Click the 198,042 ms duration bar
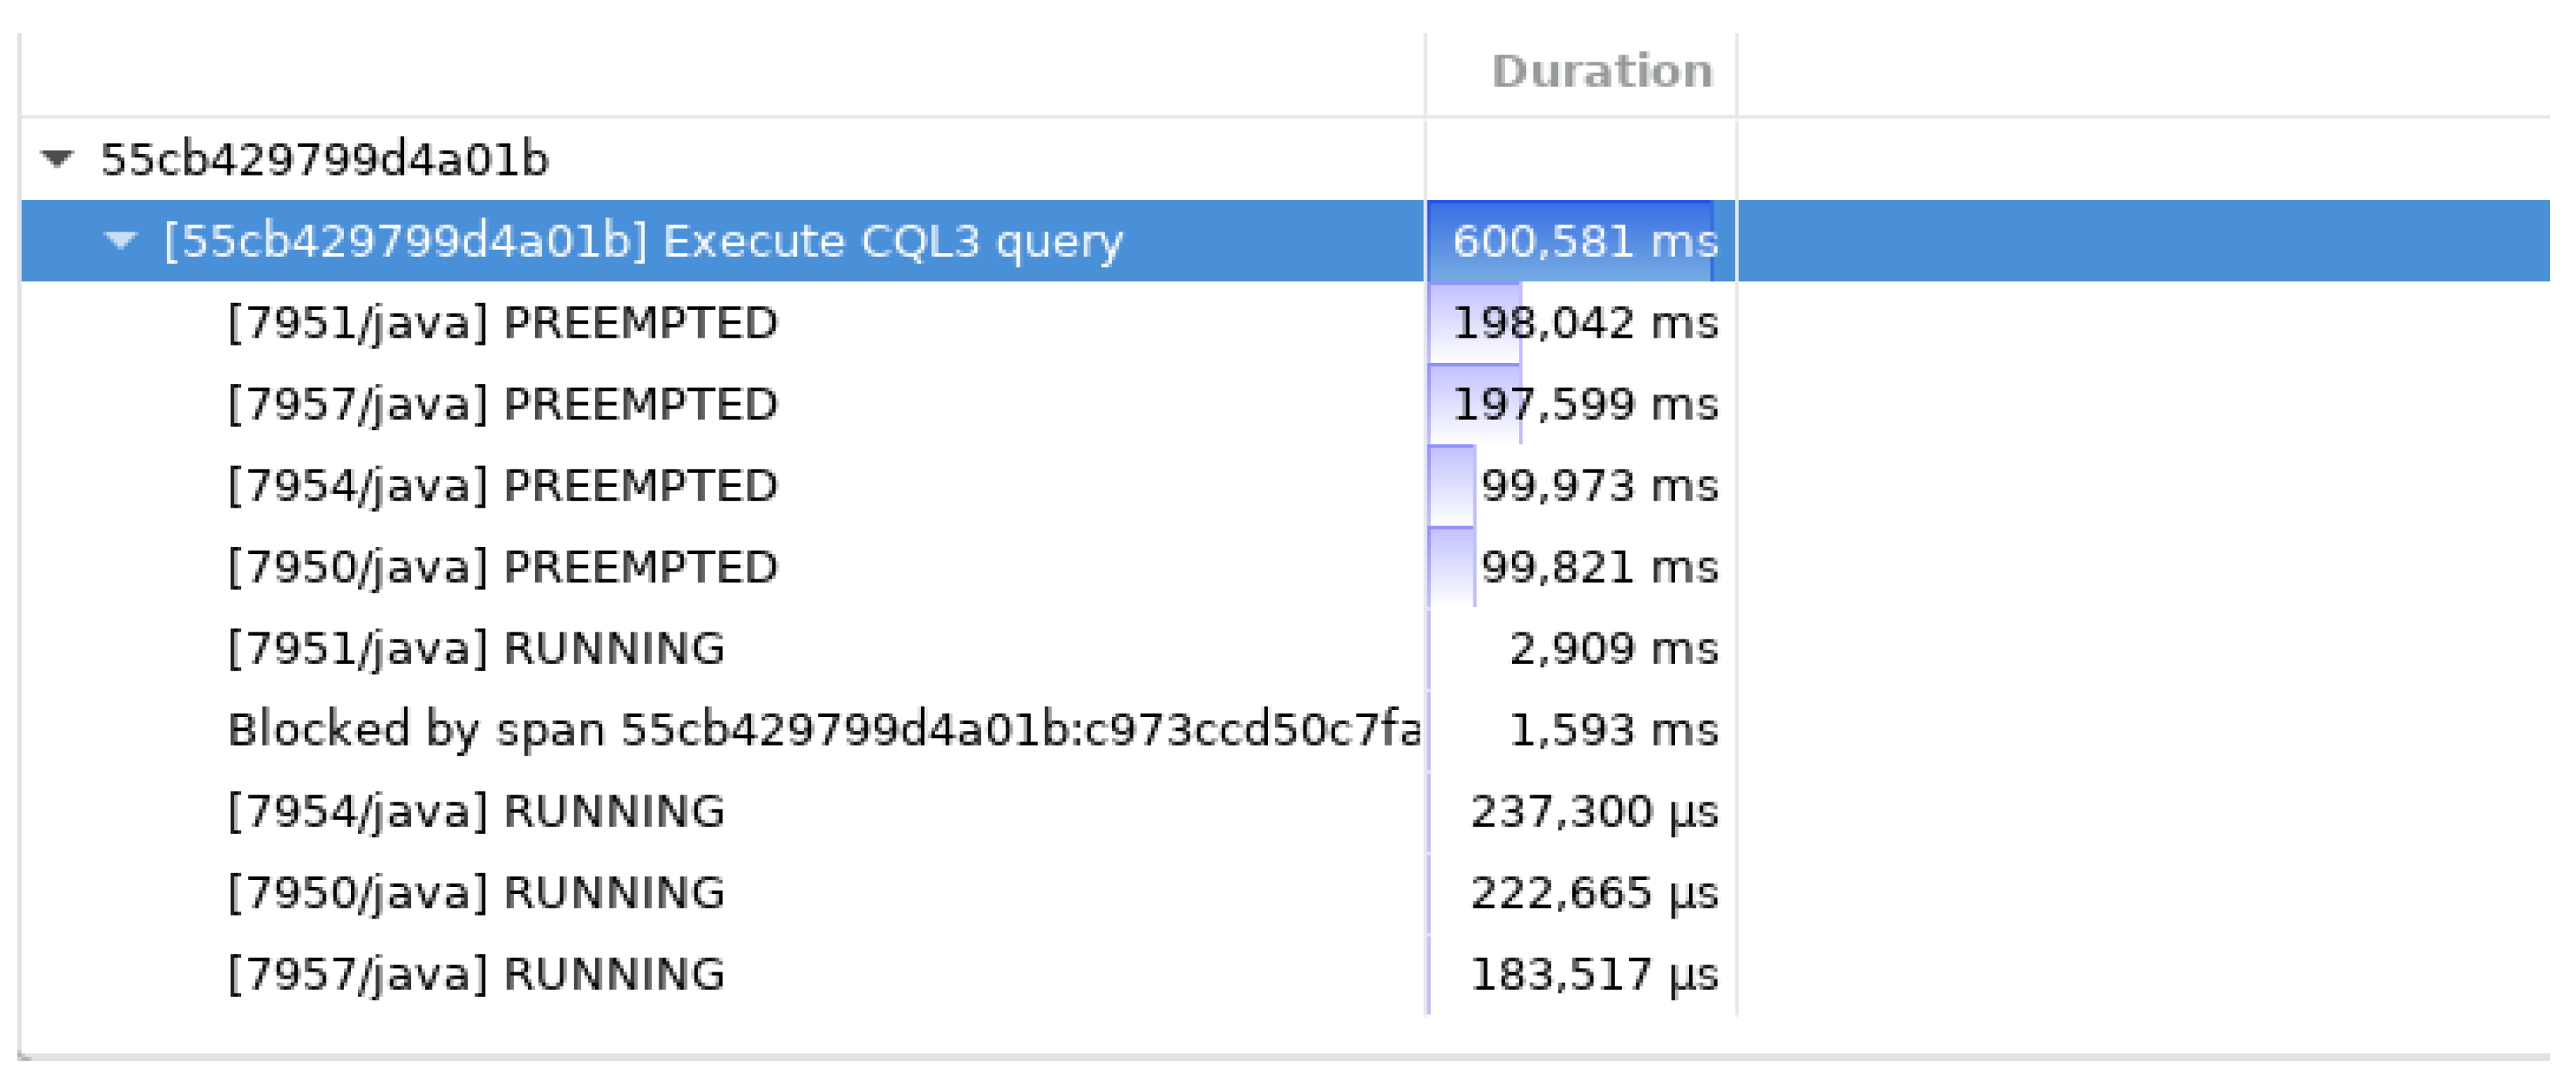 pyautogui.click(x=1476, y=323)
